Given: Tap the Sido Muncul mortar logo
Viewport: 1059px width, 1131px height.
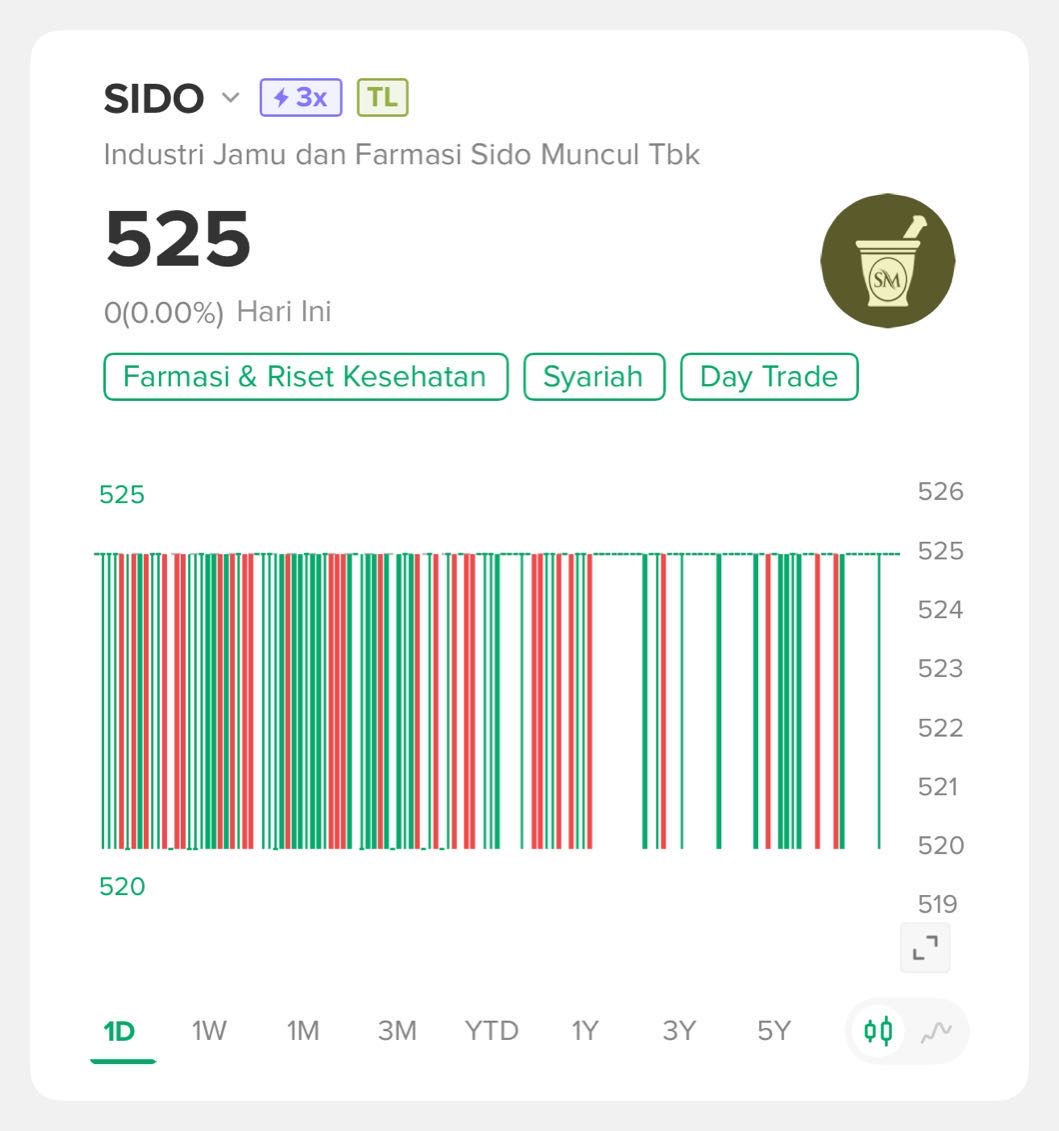Looking at the screenshot, I should coord(887,261).
